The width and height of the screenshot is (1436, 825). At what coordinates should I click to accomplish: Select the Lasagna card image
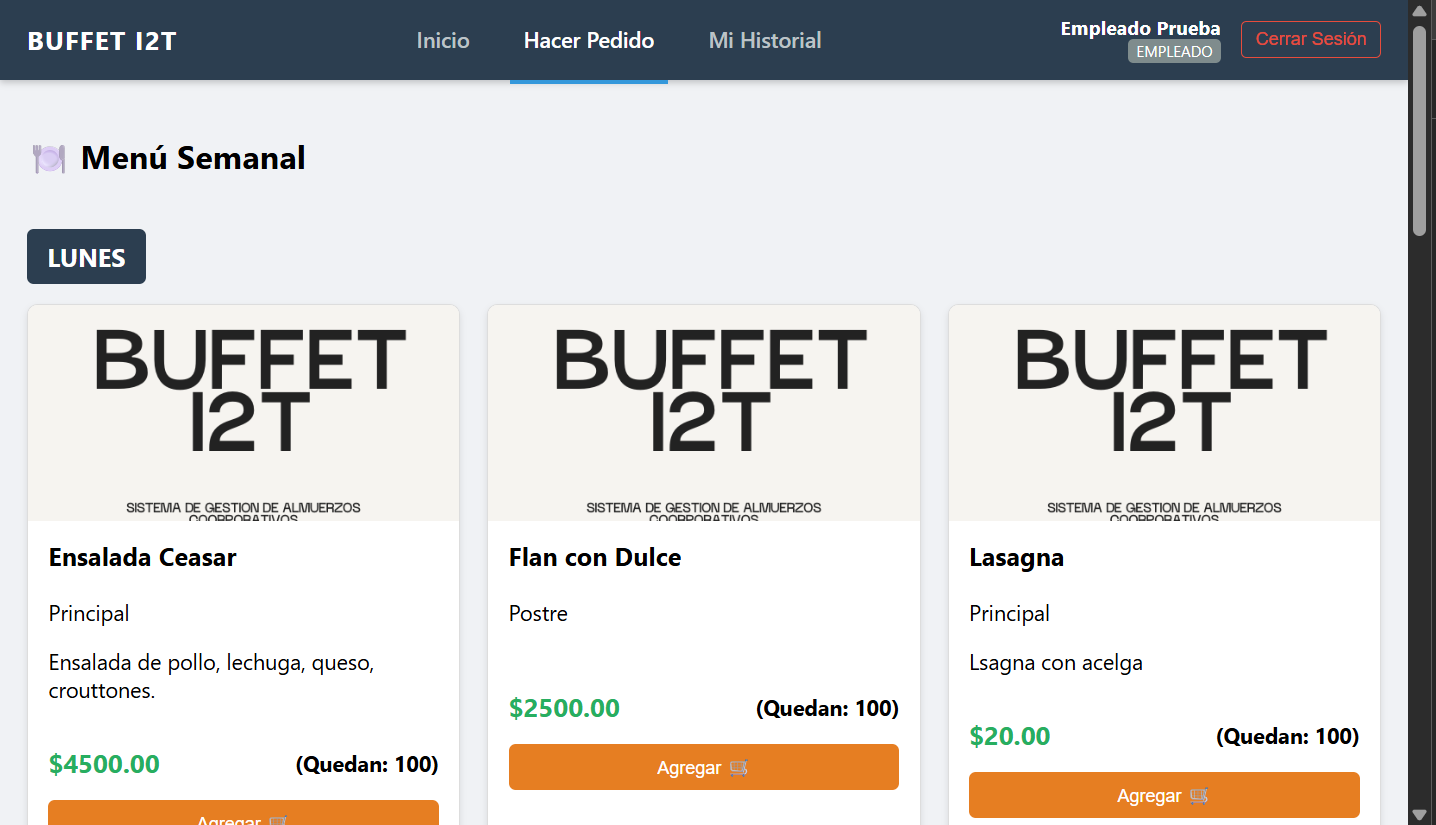click(x=1164, y=413)
